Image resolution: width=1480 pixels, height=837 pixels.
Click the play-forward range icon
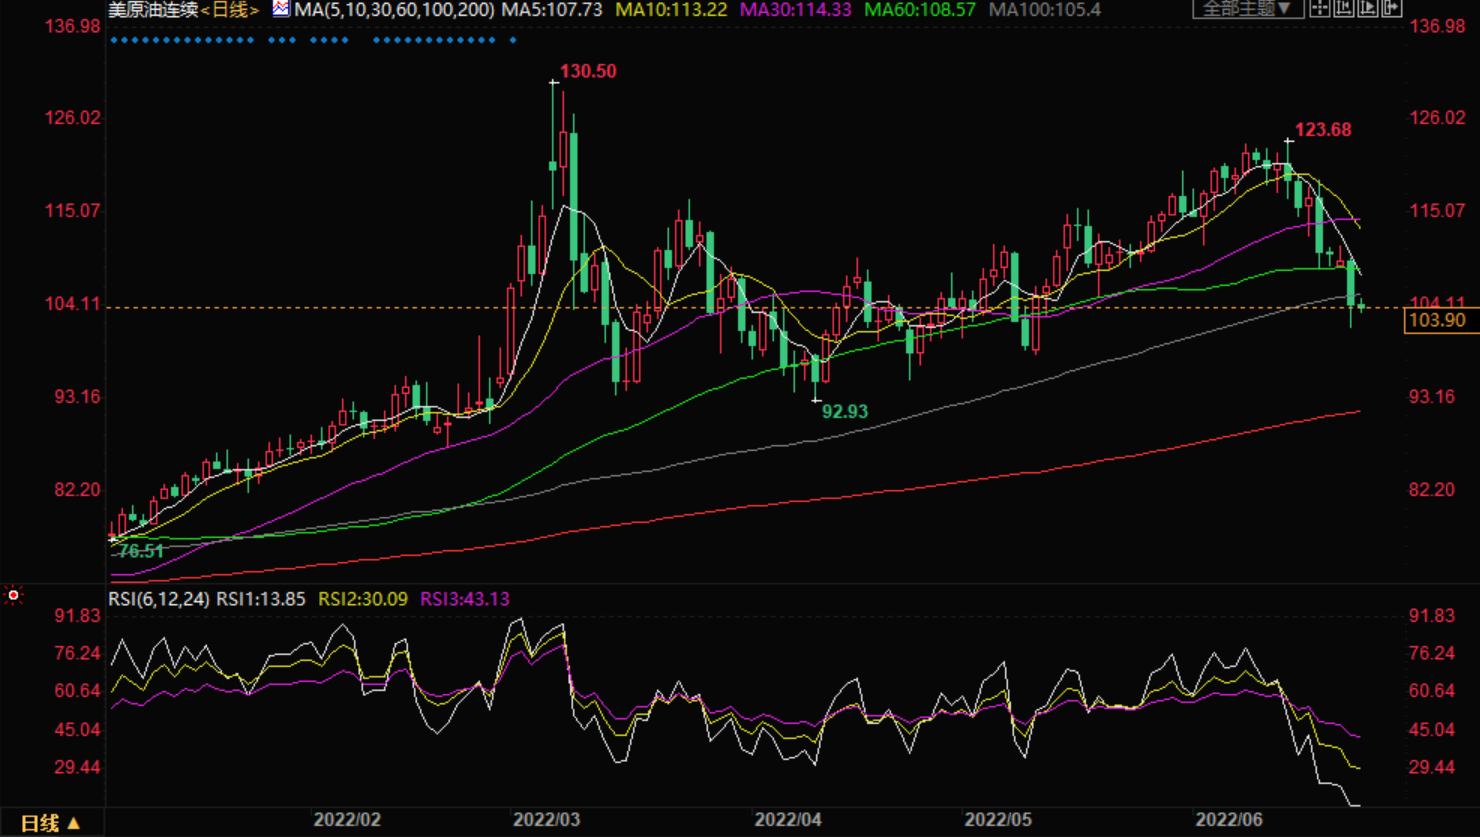click(x=1368, y=9)
